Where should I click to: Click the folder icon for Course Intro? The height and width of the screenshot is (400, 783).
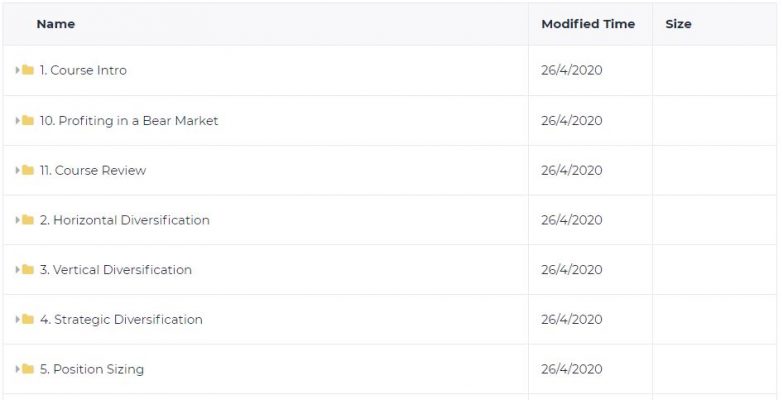(28, 70)
